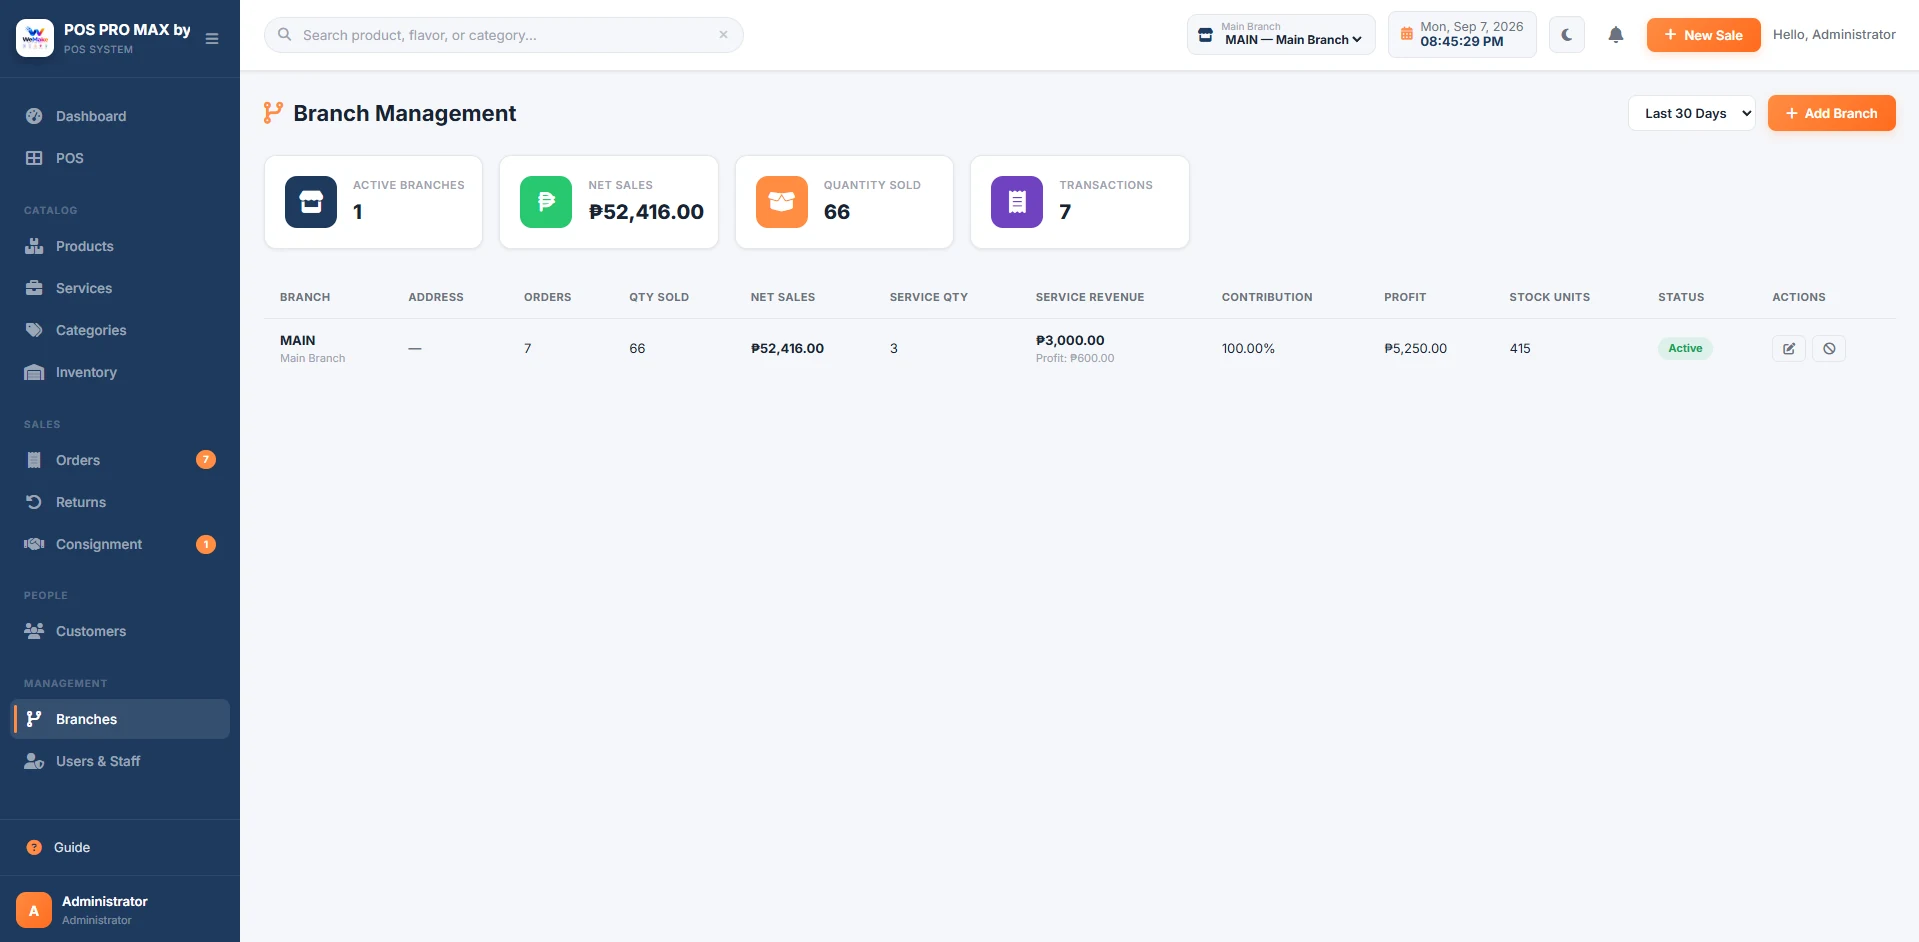1919x942 pixels.
Task: Click the ₱5,250.00 profit cell
Action: coord(1415,348)
